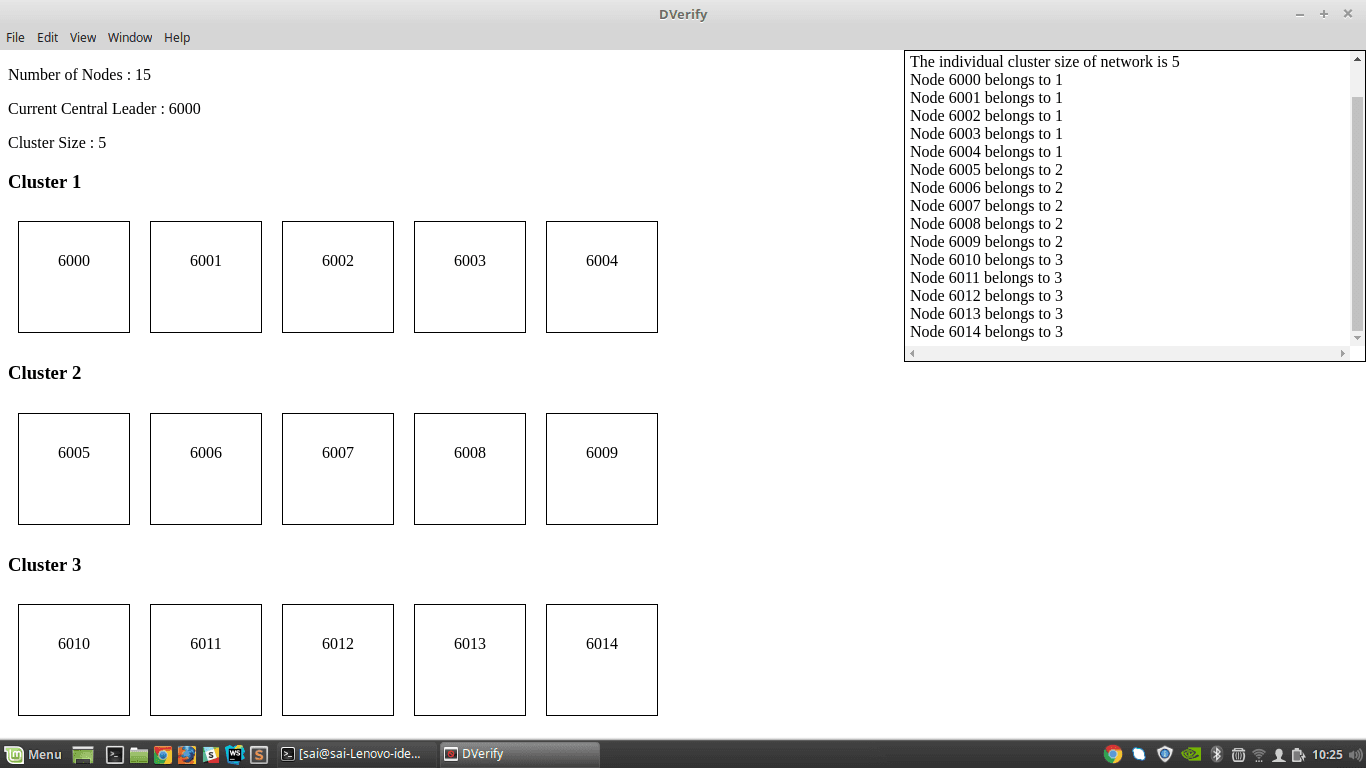1366x768 pixels.
Task: Click the volume speaker tray icon
Action: (1354, 755)
